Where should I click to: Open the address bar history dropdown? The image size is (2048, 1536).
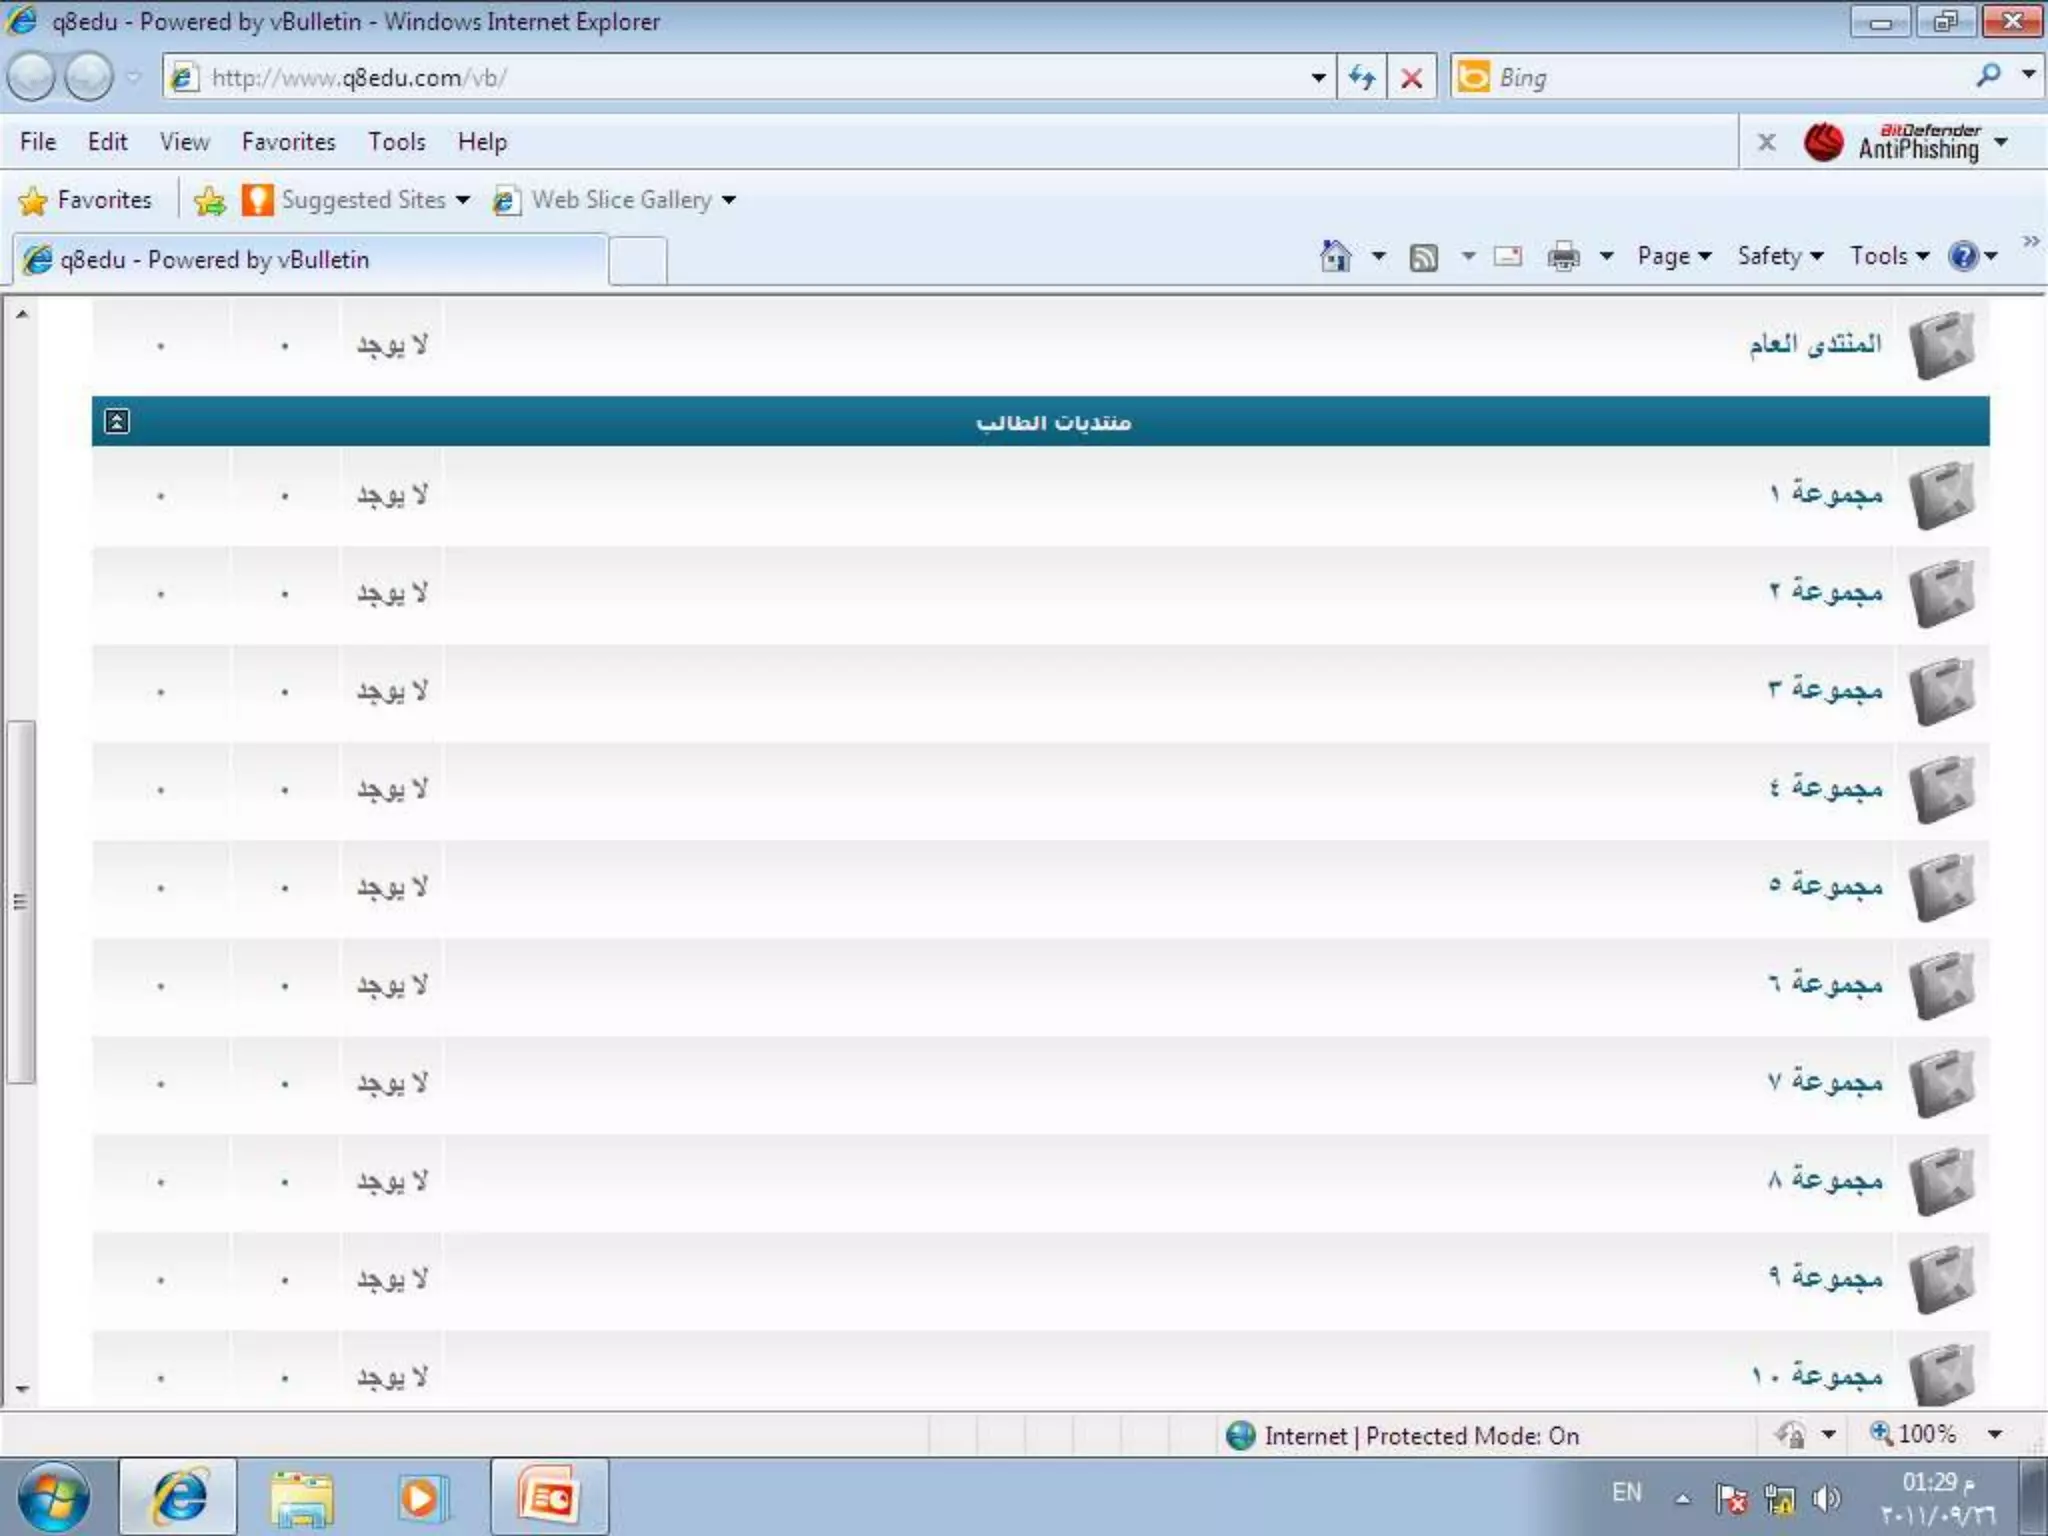tap(1318, 77)
